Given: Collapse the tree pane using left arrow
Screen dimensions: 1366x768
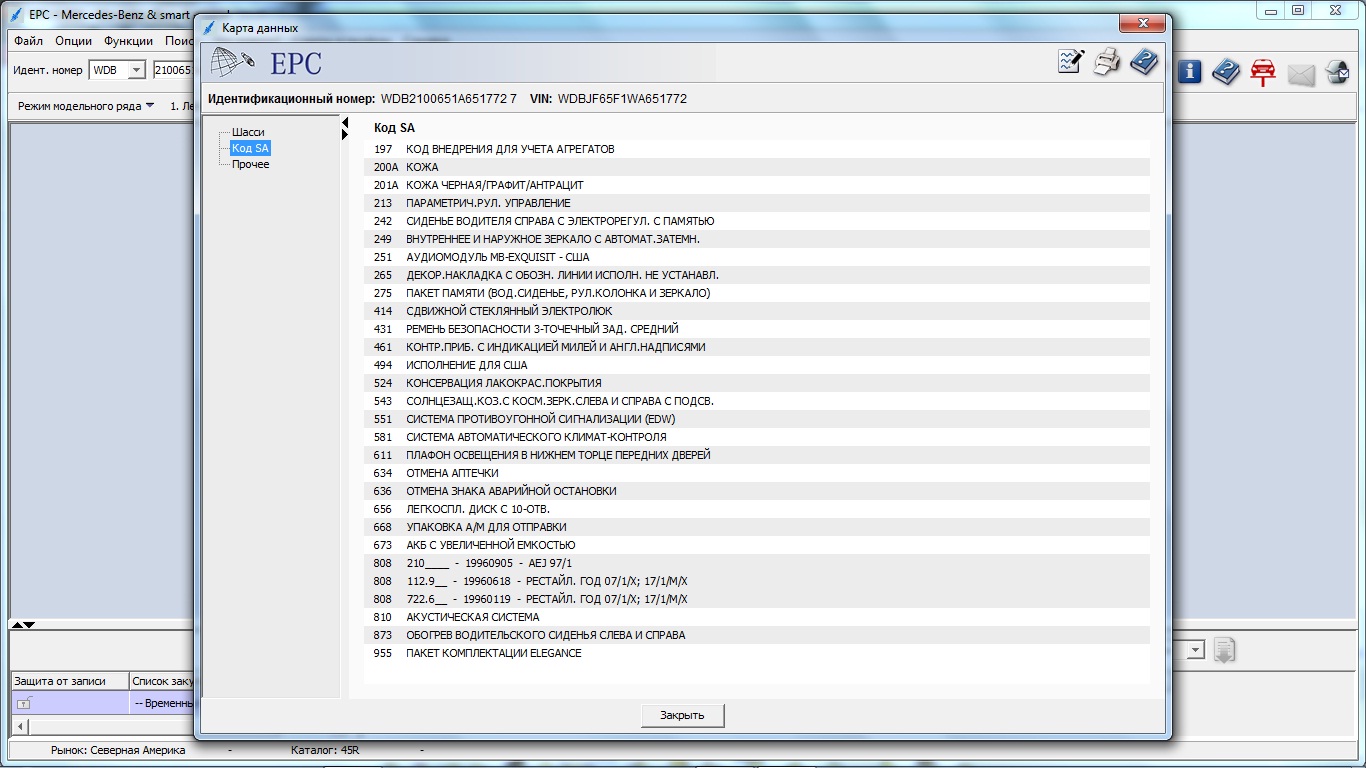Looking at the screenshot, I should tap(345, 123).
